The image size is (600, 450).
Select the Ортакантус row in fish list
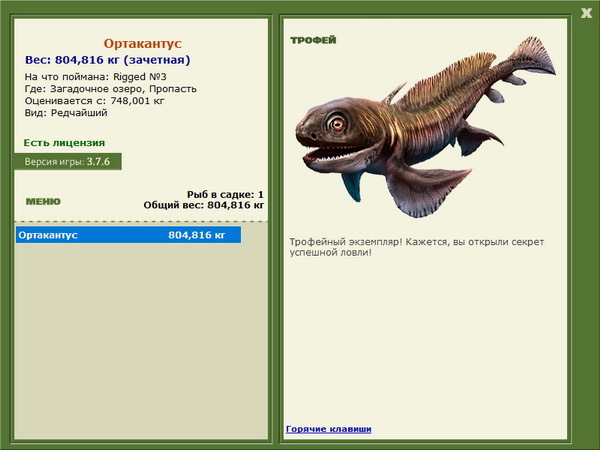tap(128, 235)
